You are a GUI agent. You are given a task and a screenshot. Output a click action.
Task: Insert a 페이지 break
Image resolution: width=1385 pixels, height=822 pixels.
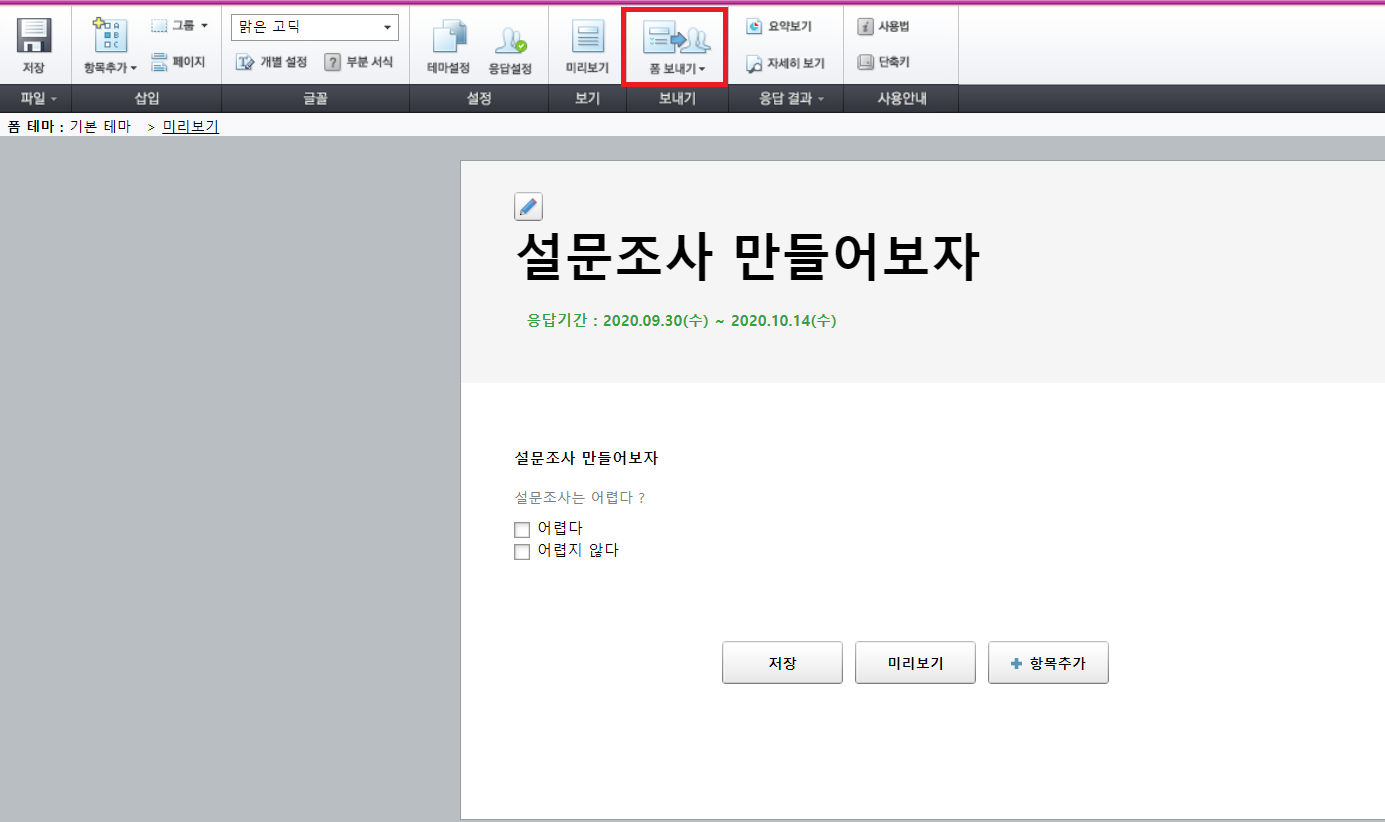[x=178, y=62]
